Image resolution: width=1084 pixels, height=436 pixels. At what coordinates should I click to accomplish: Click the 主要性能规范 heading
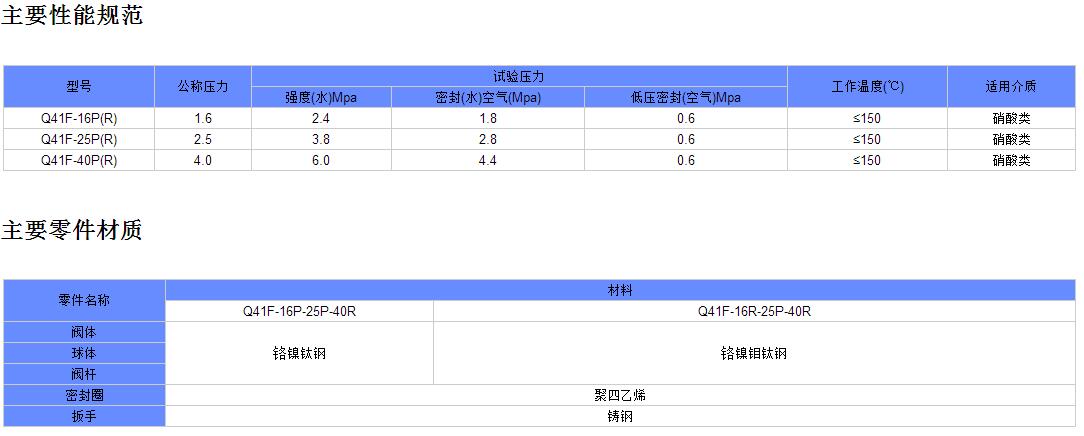coord(72,17)
